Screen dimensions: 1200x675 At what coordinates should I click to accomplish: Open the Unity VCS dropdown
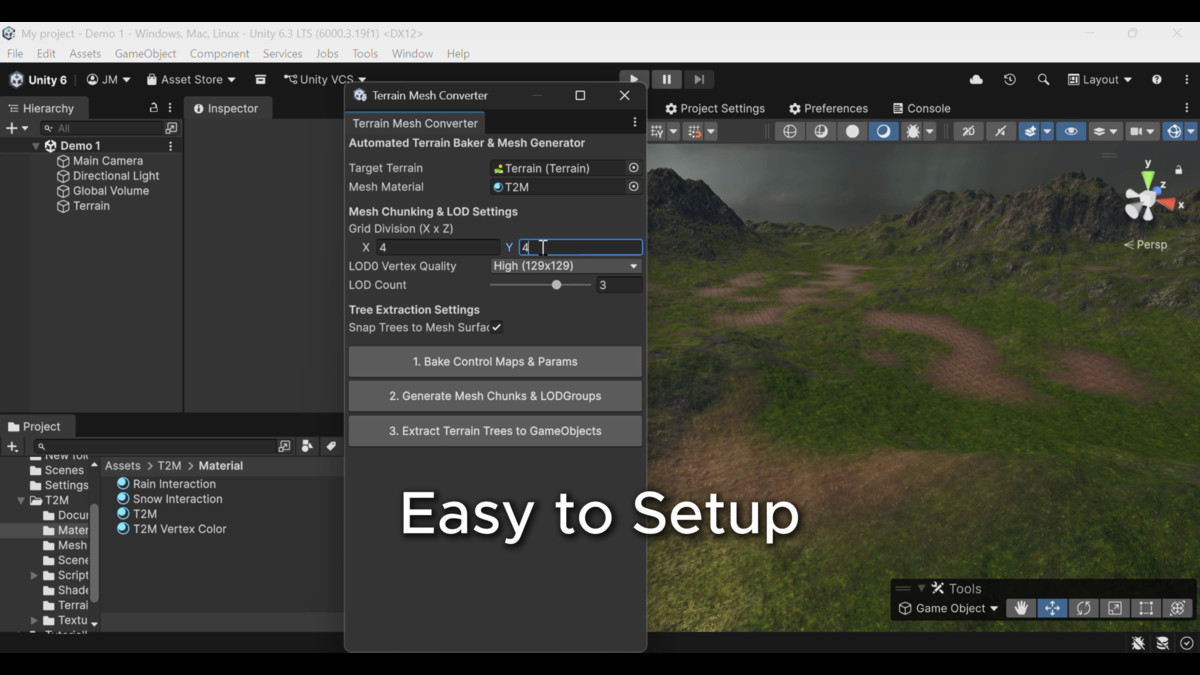(x=325, y=80)
